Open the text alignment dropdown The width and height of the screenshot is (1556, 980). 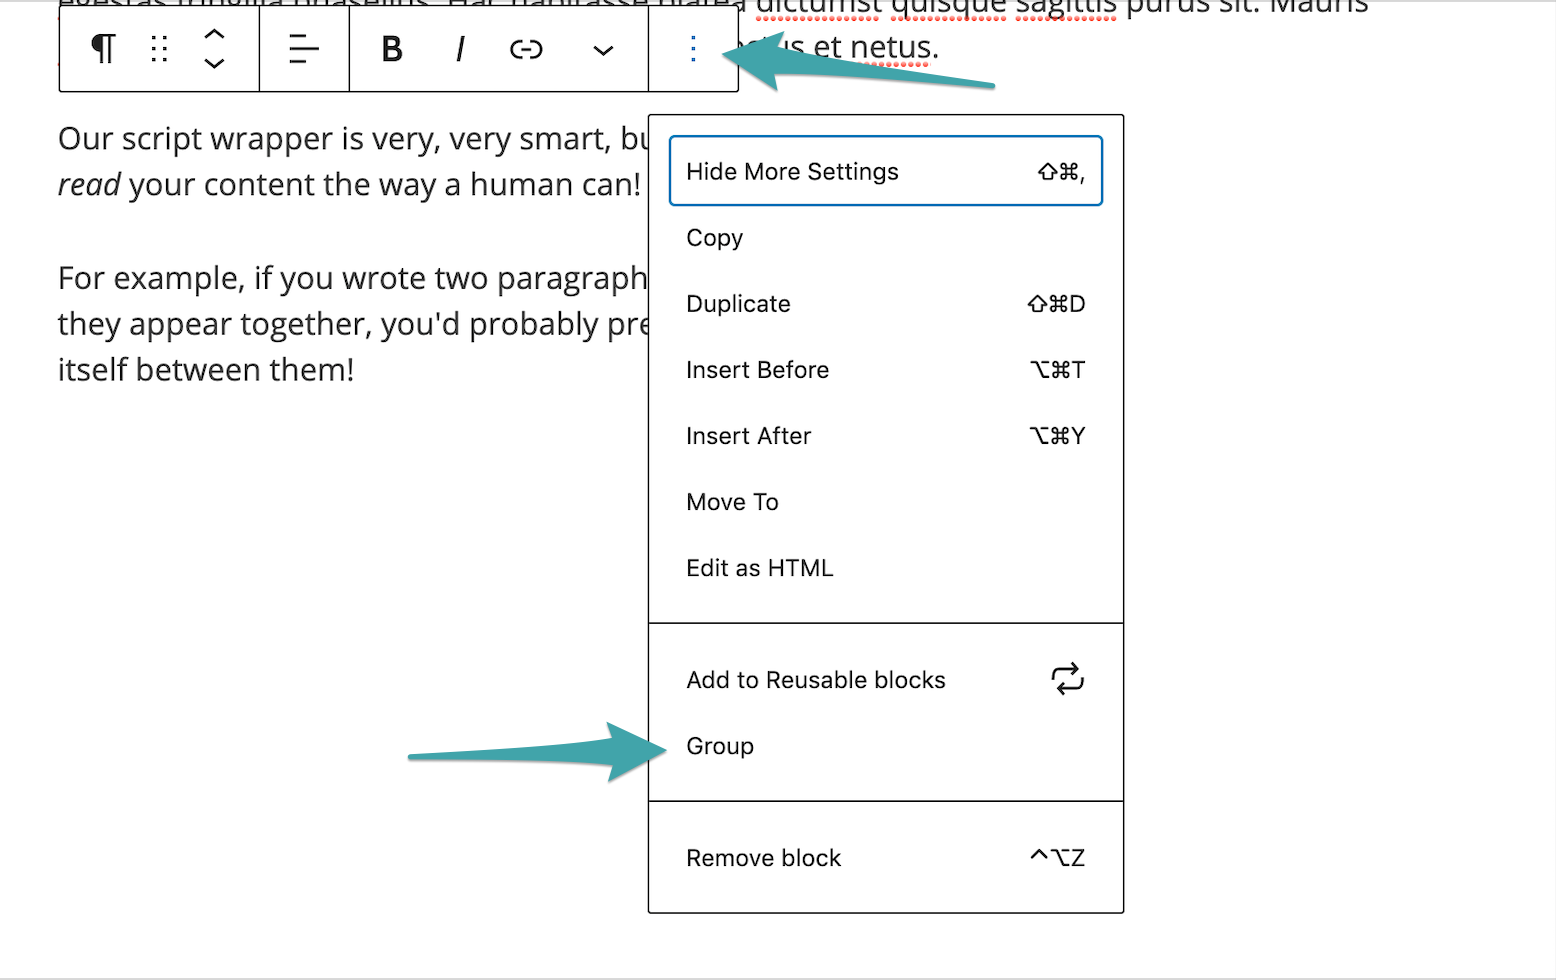pos(304,48)
